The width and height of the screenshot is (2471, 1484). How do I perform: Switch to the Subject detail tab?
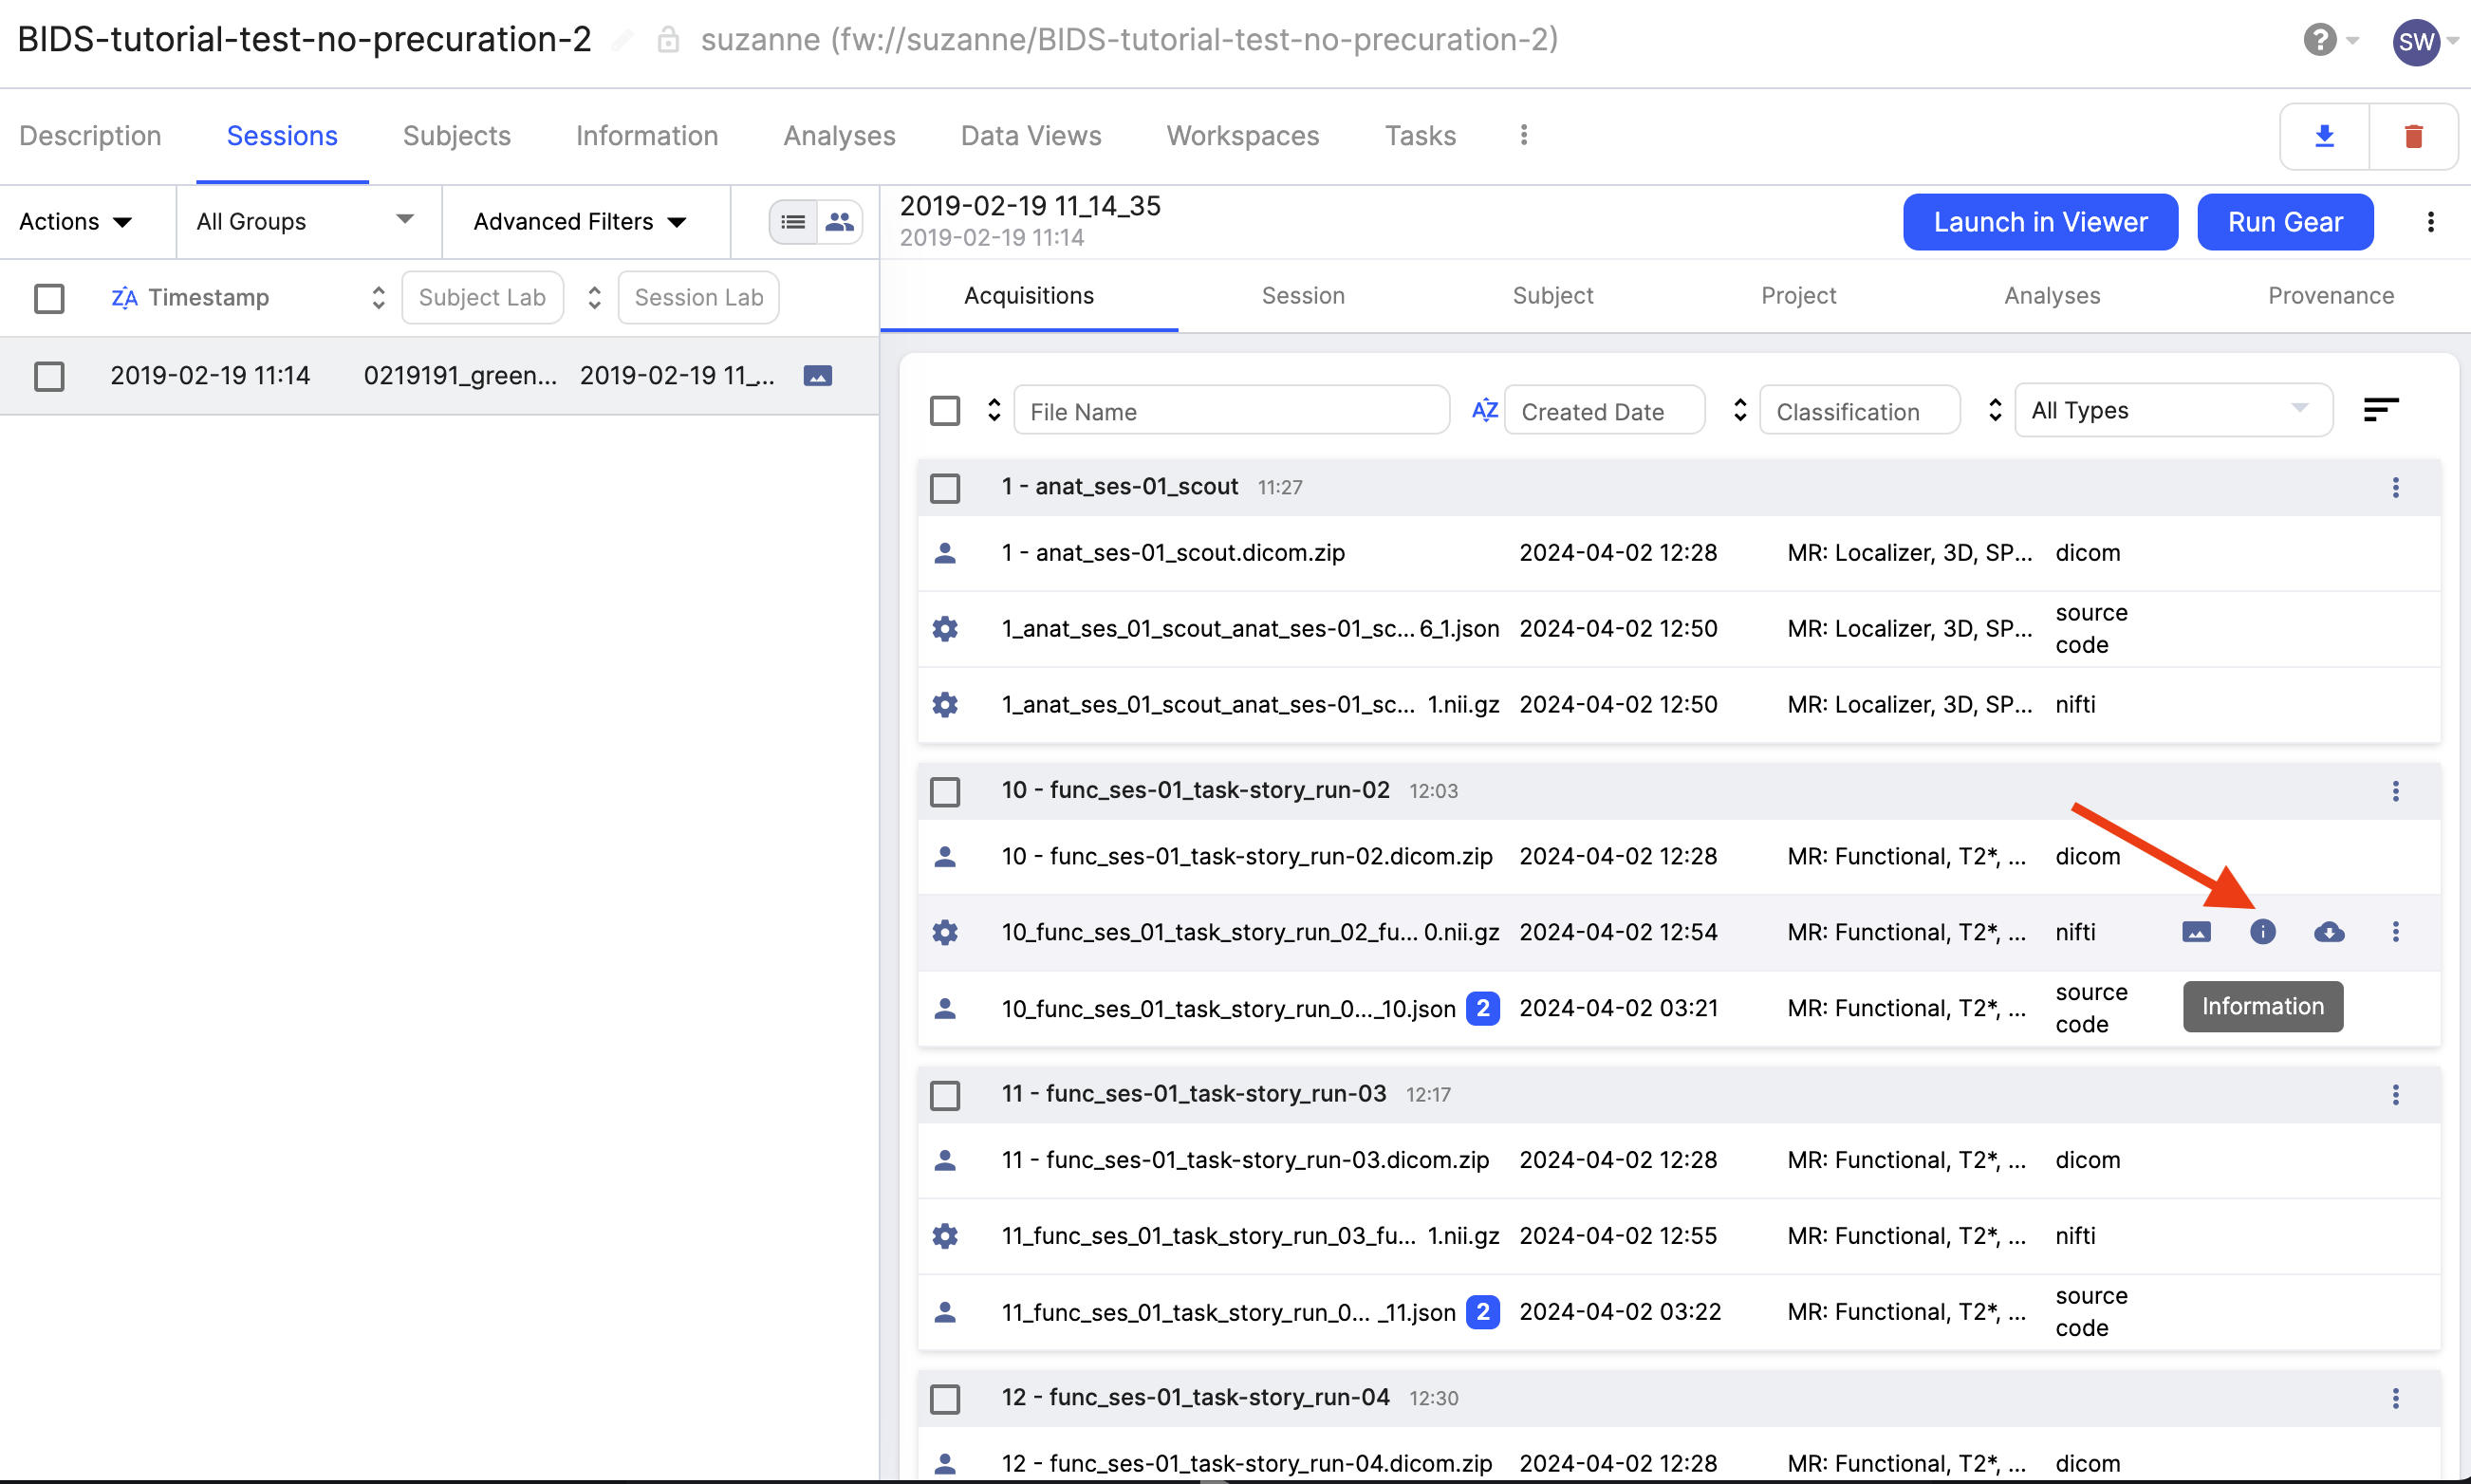[x=1553, y=296]
